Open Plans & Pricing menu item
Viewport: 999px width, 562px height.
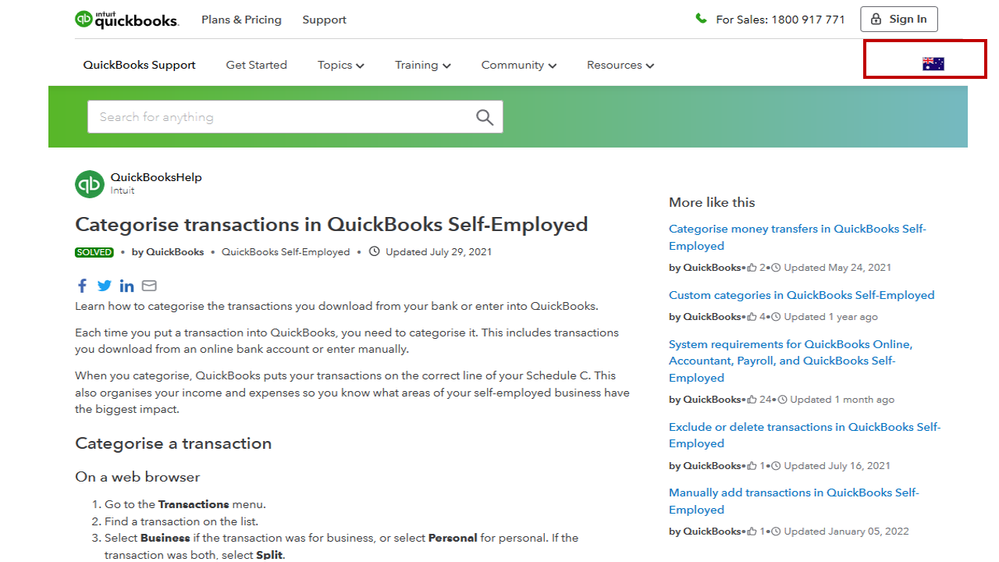point(241,19)
